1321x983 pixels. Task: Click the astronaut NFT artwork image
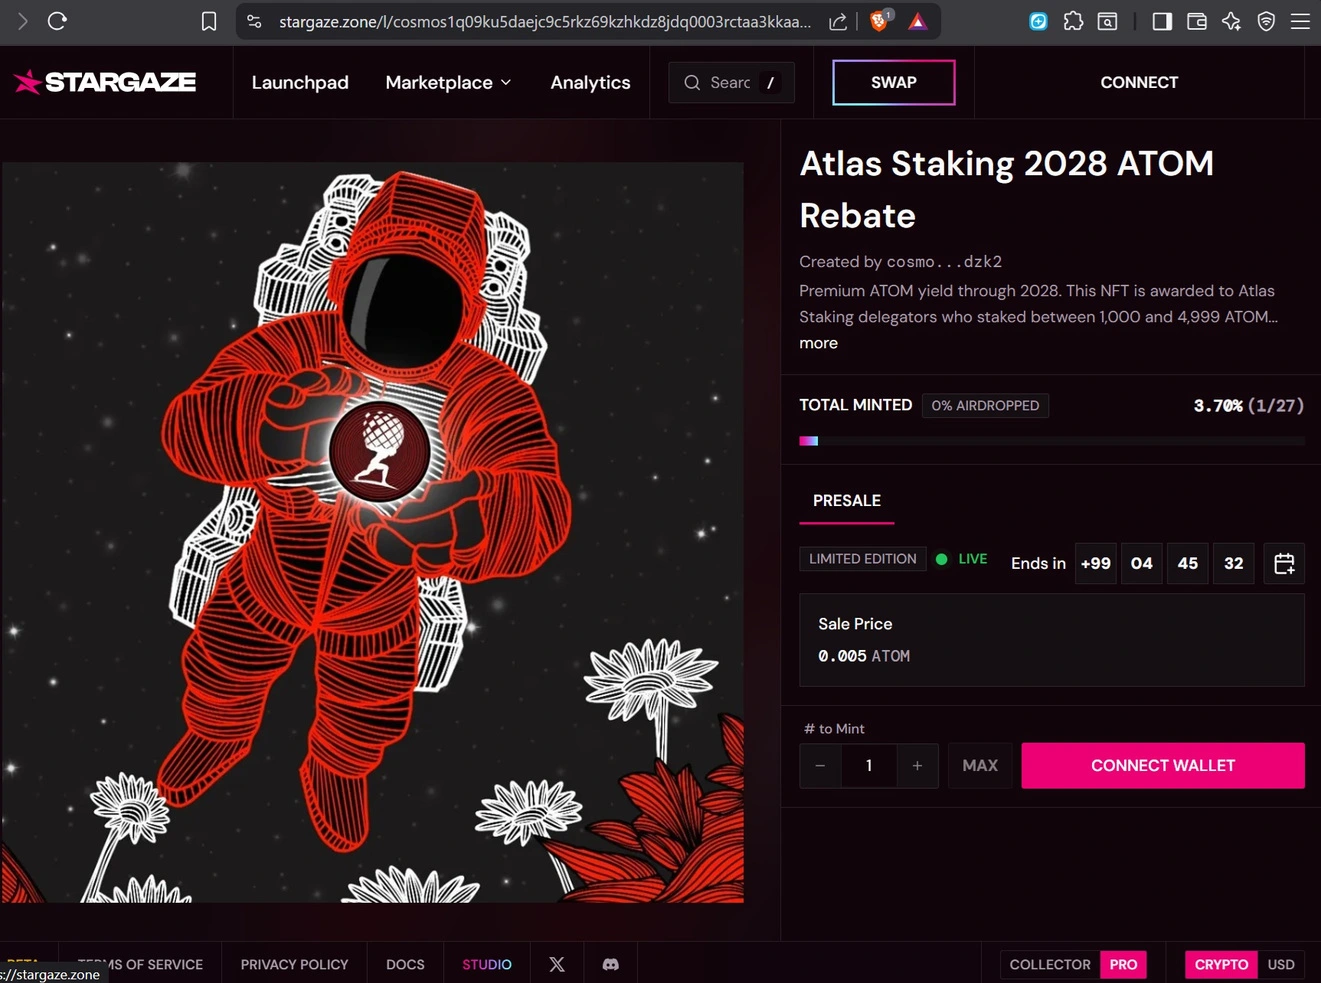click(372, 532)
